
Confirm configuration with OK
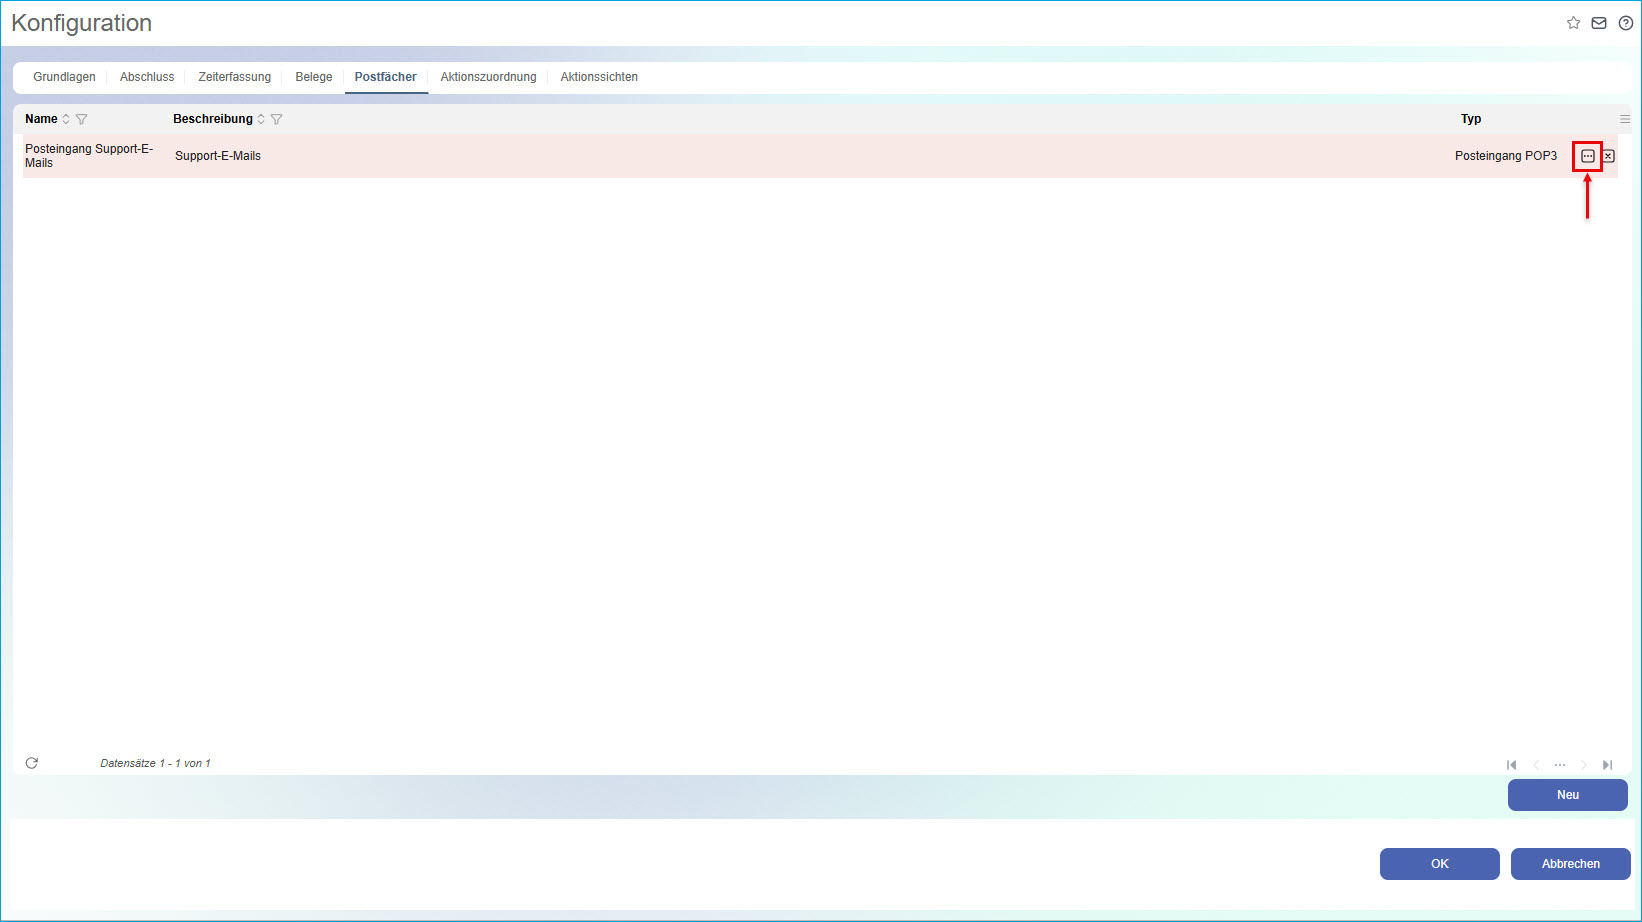point(1440,864)
